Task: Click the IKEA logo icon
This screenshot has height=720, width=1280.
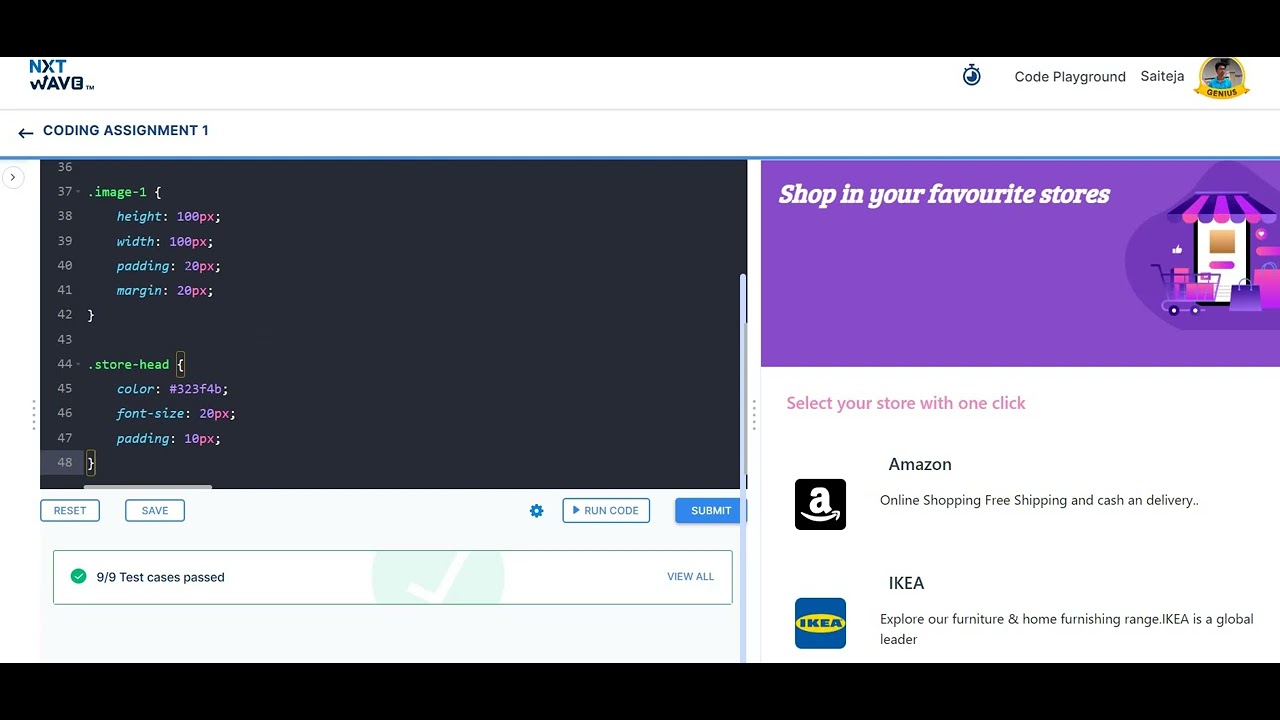Action: tap(820, 623)
